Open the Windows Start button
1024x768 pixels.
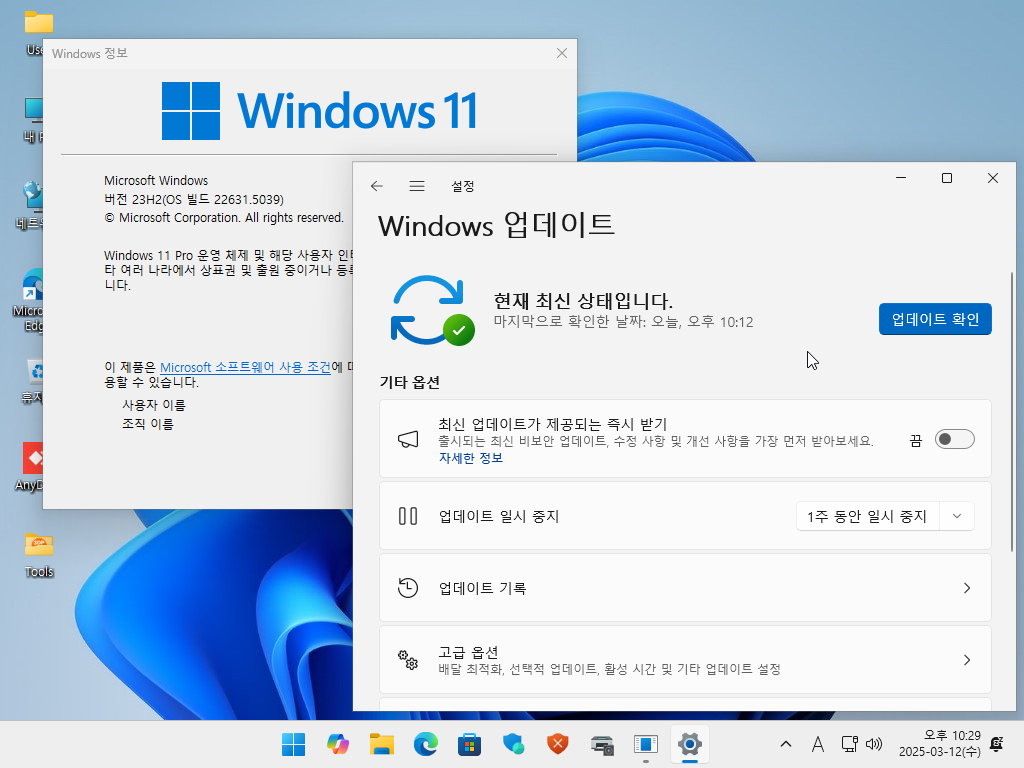293,744
